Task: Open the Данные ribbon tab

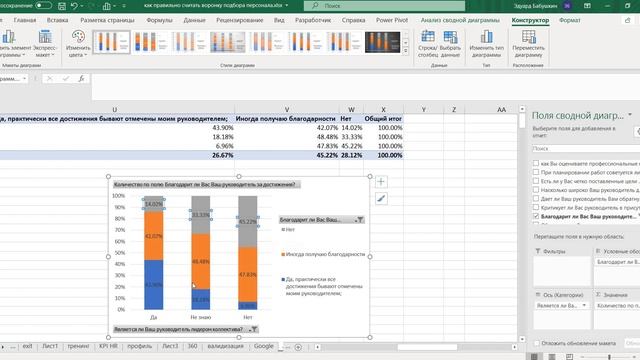Action: [x=194, y=20]
